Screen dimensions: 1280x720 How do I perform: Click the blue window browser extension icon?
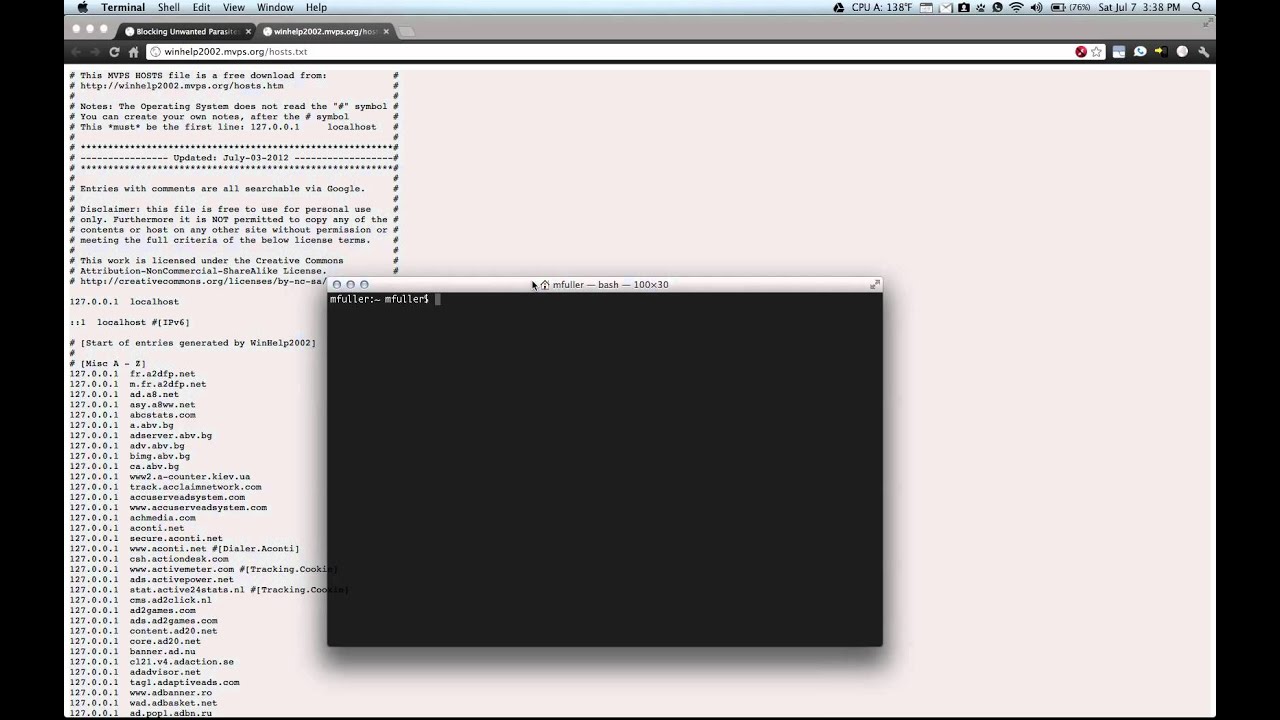[x=1119, y=51]
